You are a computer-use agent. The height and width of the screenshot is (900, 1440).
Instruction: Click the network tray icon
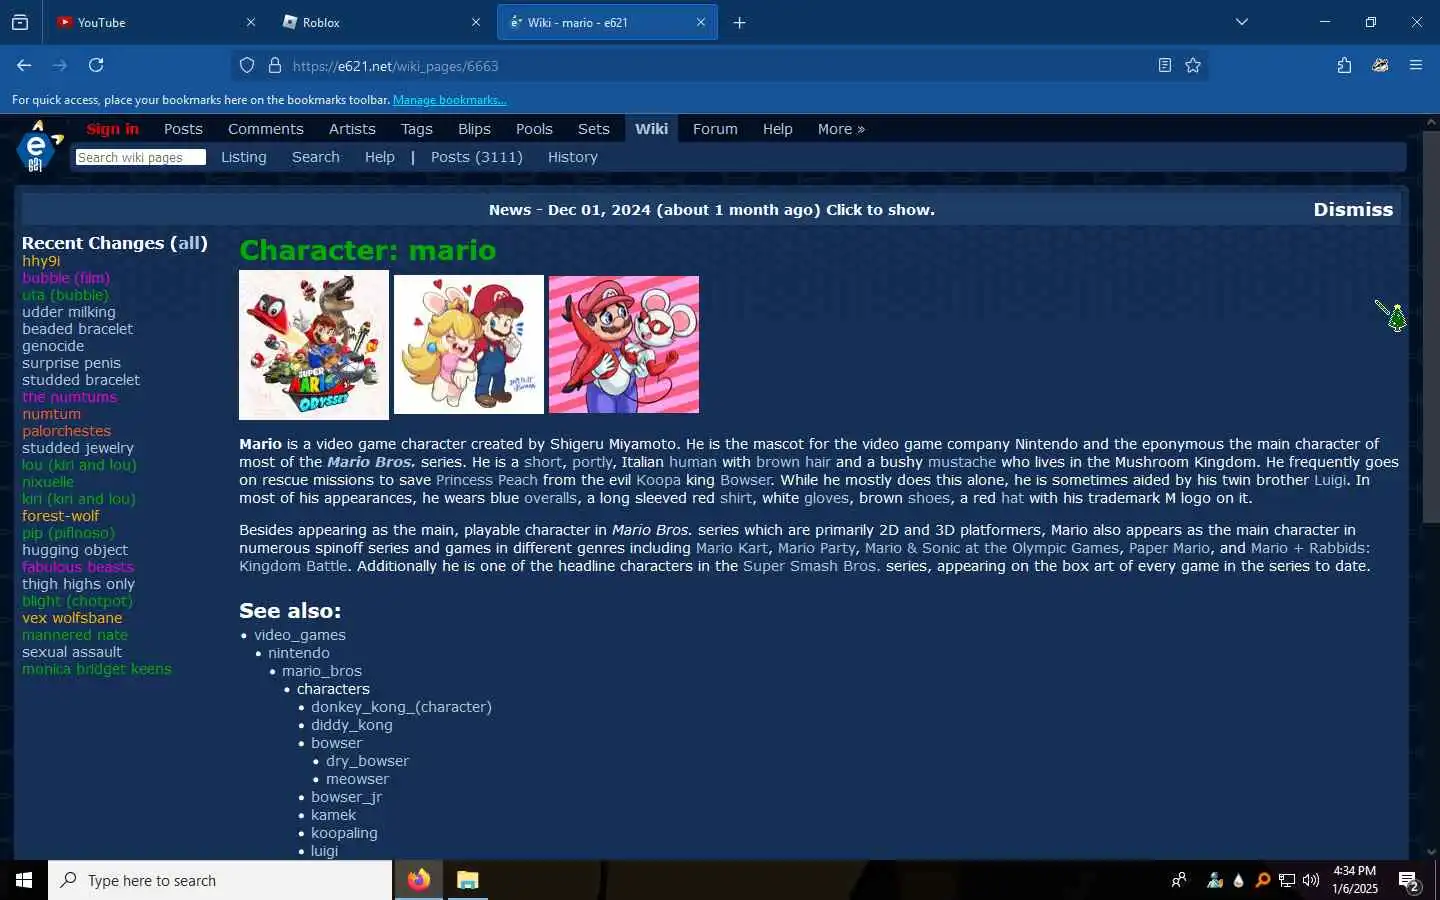(x=1287, y=881)
